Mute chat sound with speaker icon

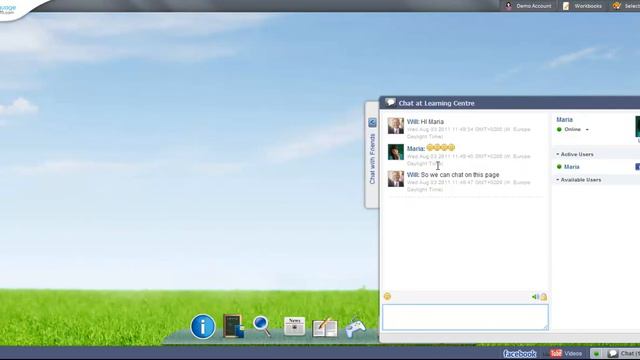535,297
